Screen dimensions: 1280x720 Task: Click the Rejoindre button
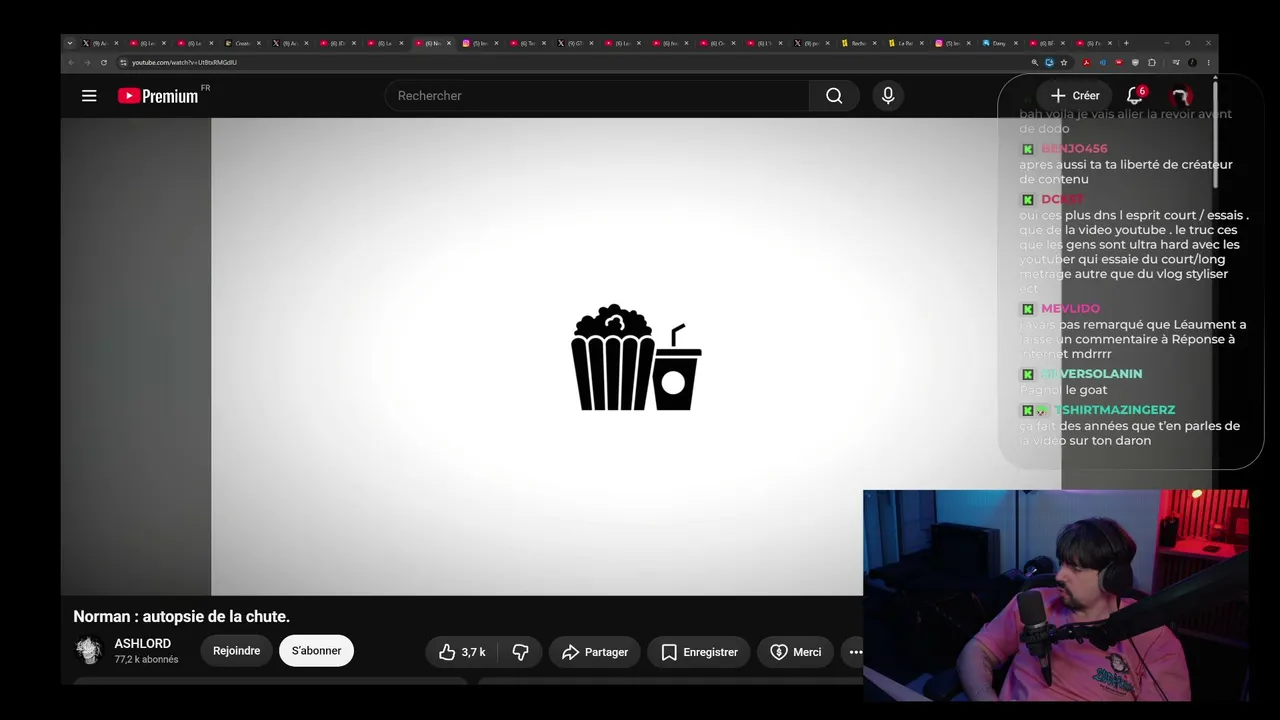point(236,651)
